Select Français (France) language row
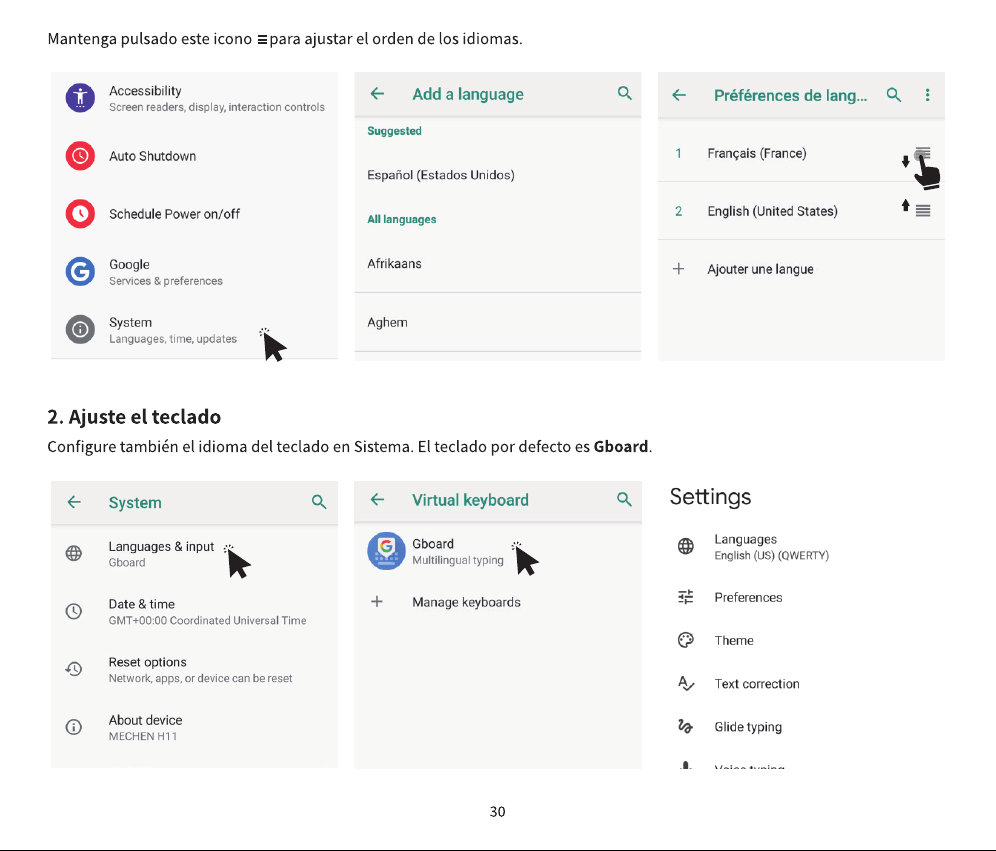 pyautogui.click(x=802, y=153)
